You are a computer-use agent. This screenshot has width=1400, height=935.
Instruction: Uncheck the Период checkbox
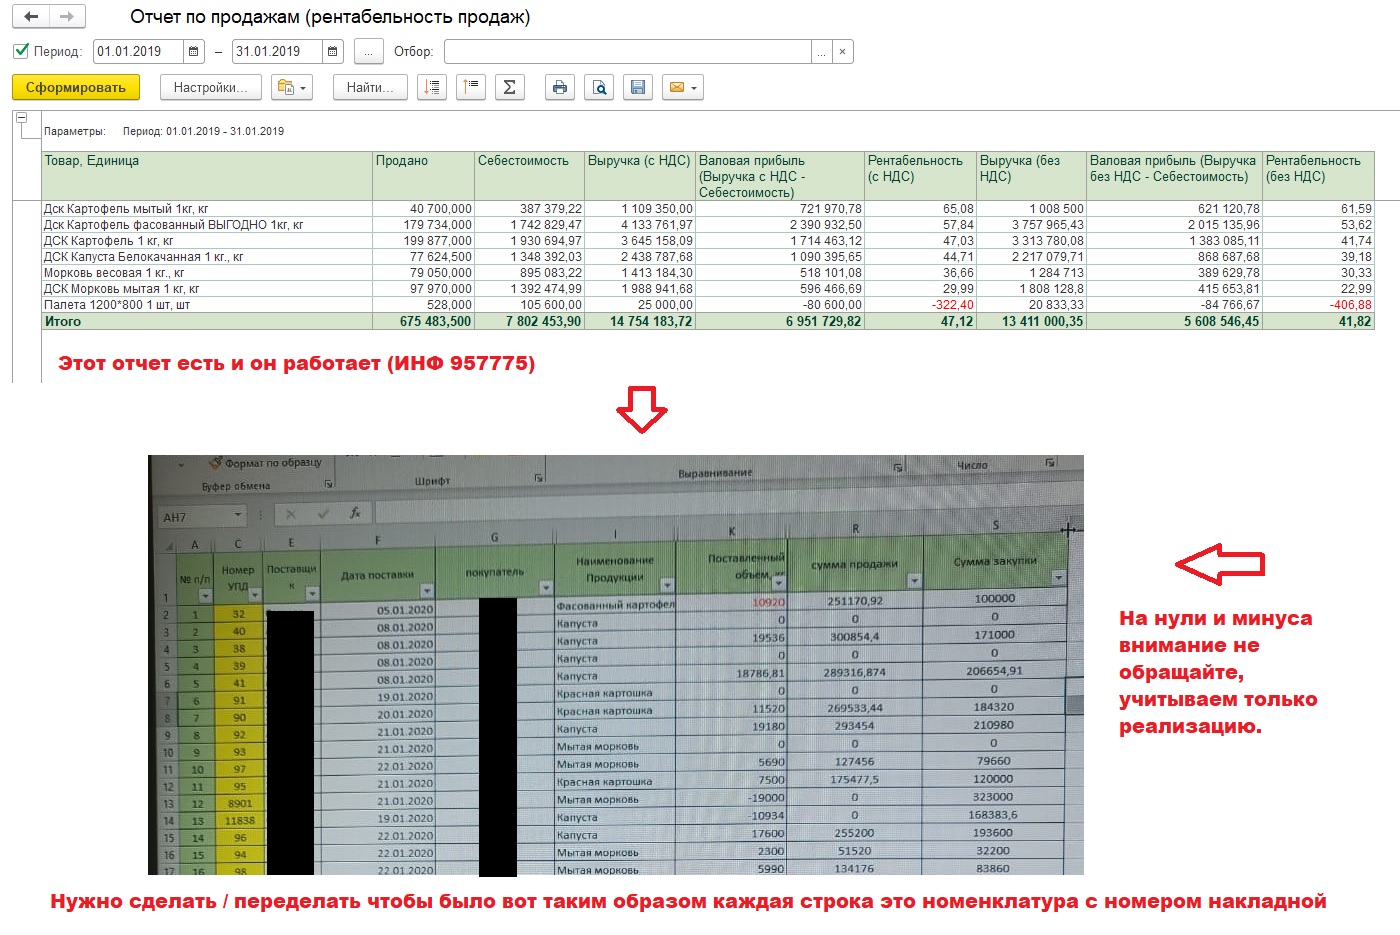pos(21,51)
